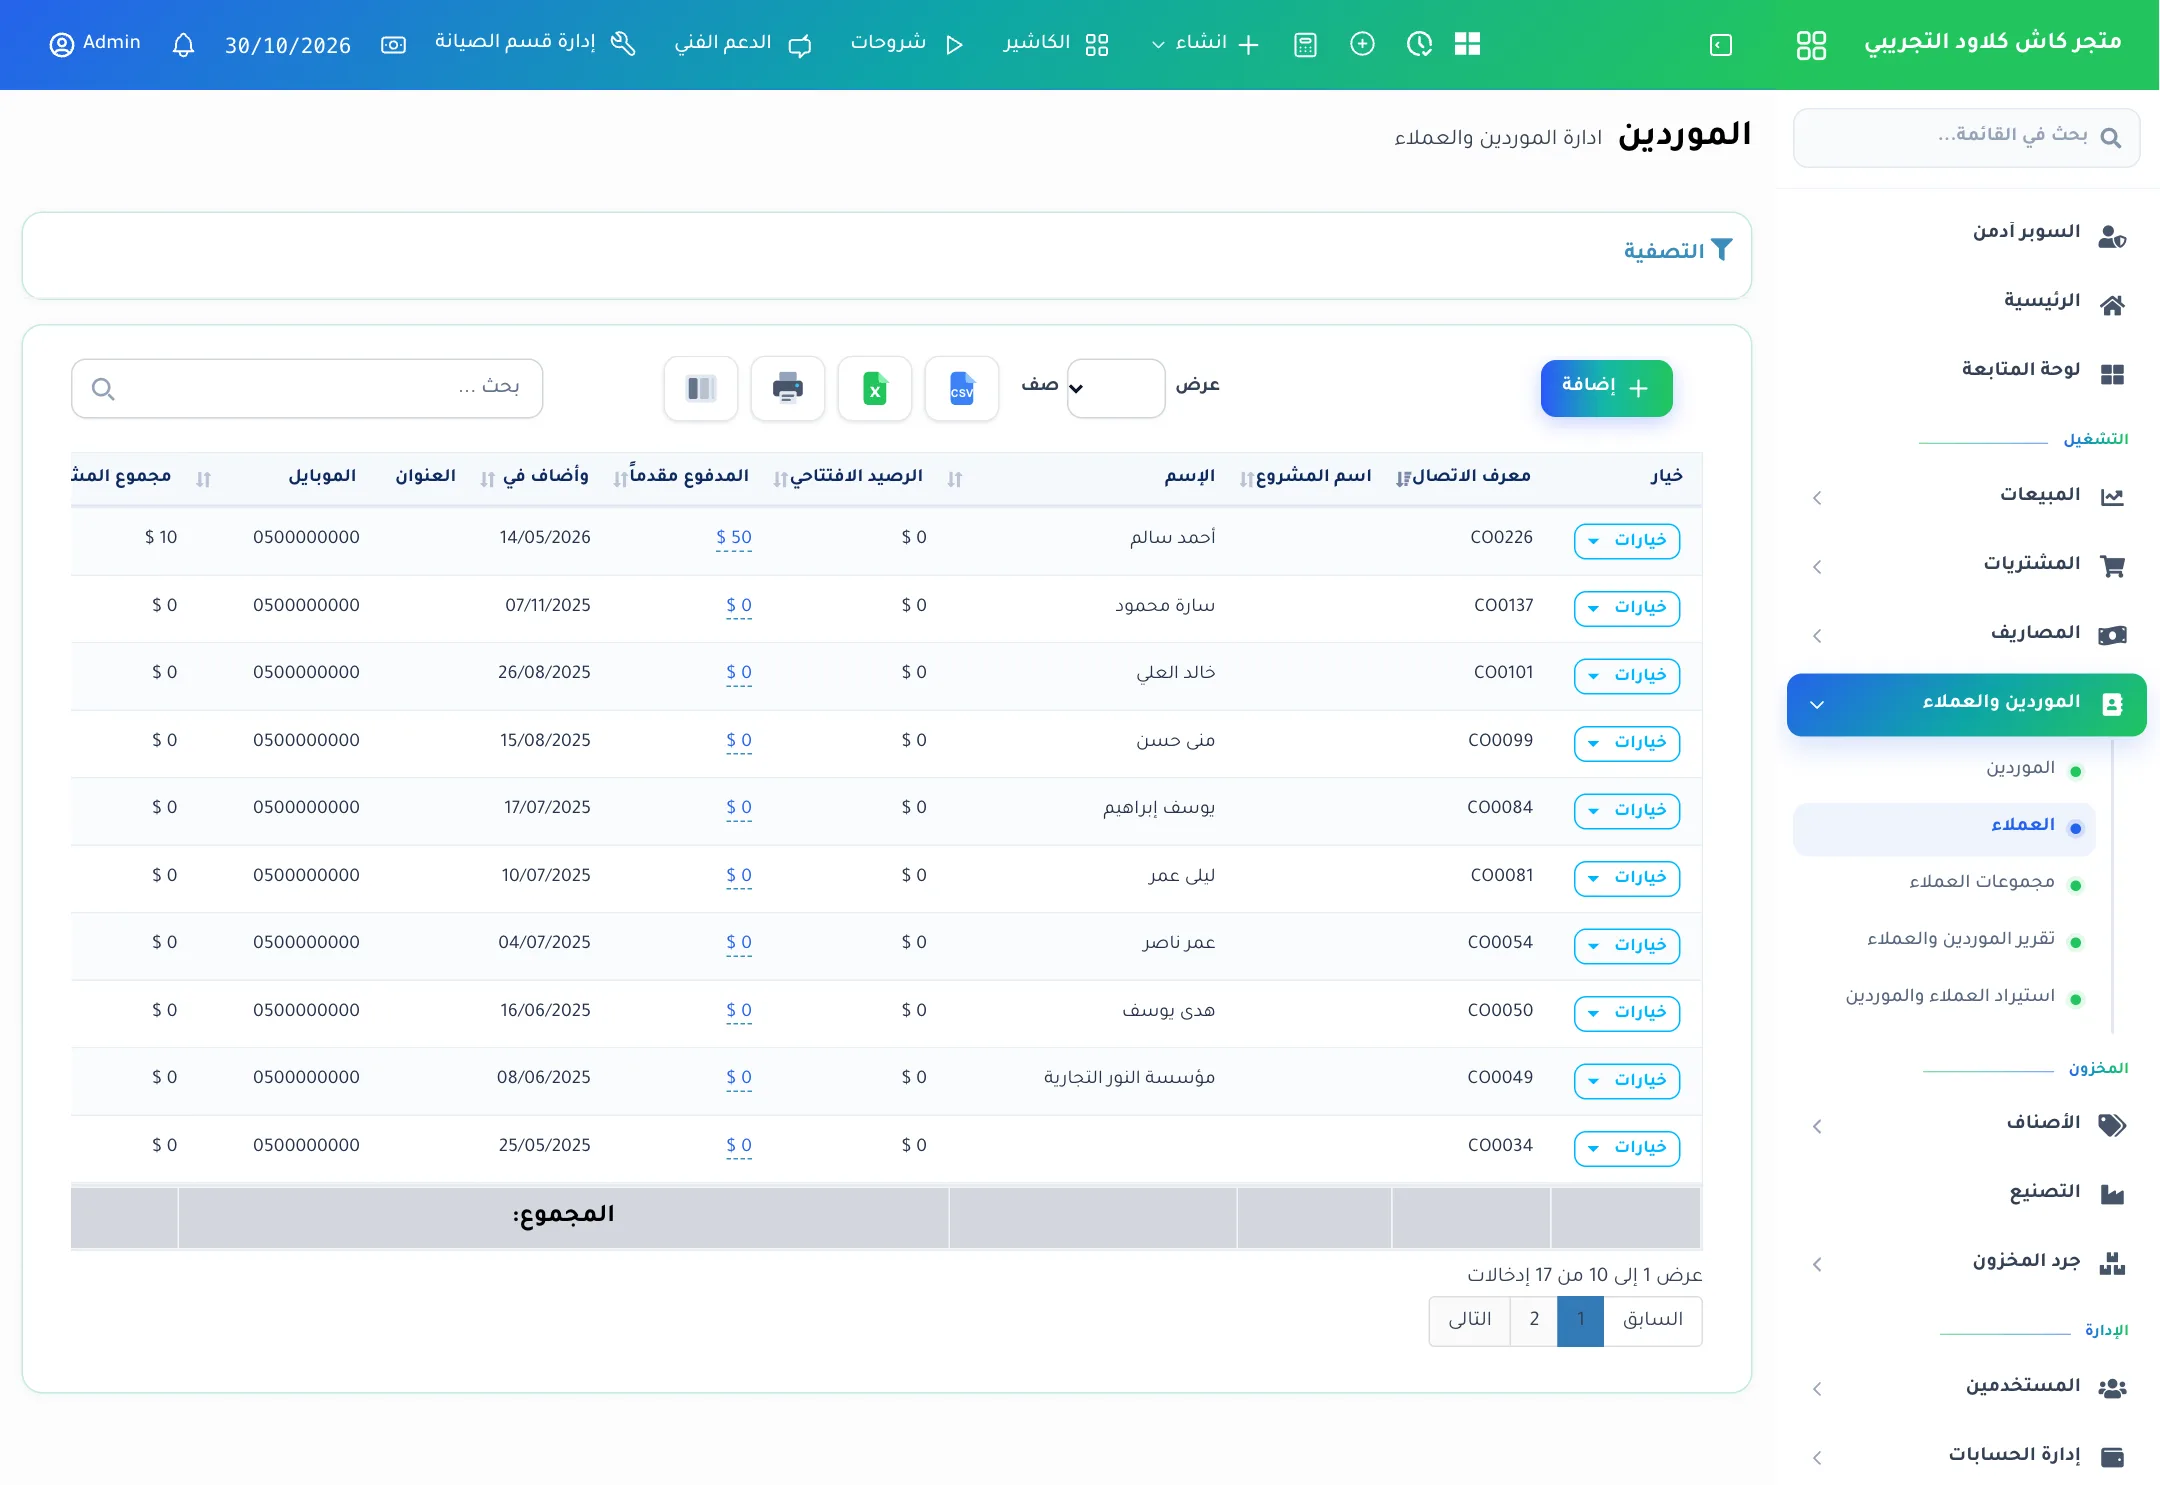The image size is (2160, 1485).
Task: Expand the filter (التصفية) panel
Action: tap(1677, 251)
